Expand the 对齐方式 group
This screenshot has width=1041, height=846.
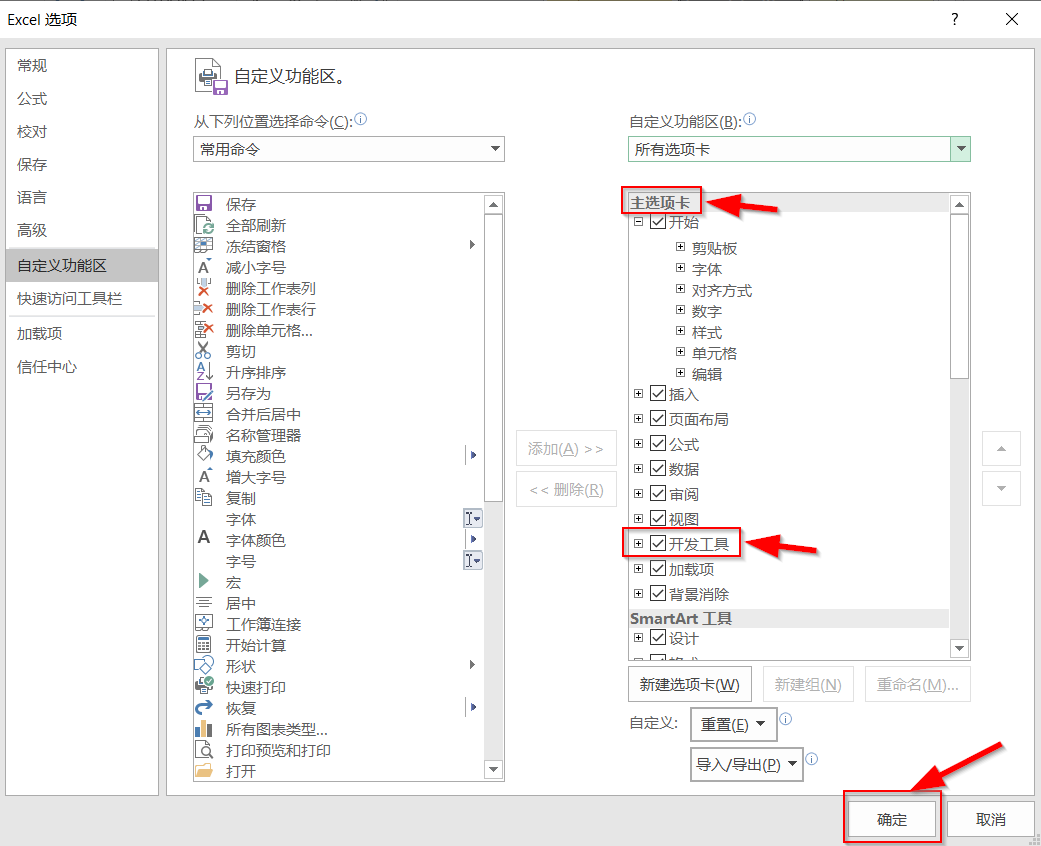point(681,289)
